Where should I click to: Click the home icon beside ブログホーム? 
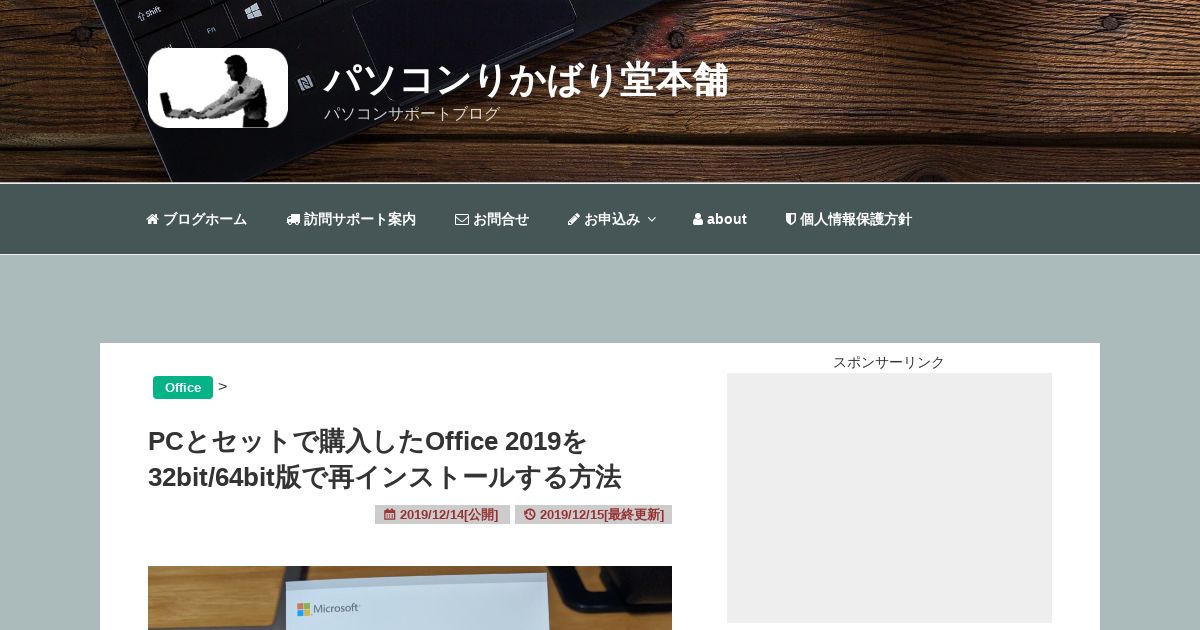[x=152, y=219]
